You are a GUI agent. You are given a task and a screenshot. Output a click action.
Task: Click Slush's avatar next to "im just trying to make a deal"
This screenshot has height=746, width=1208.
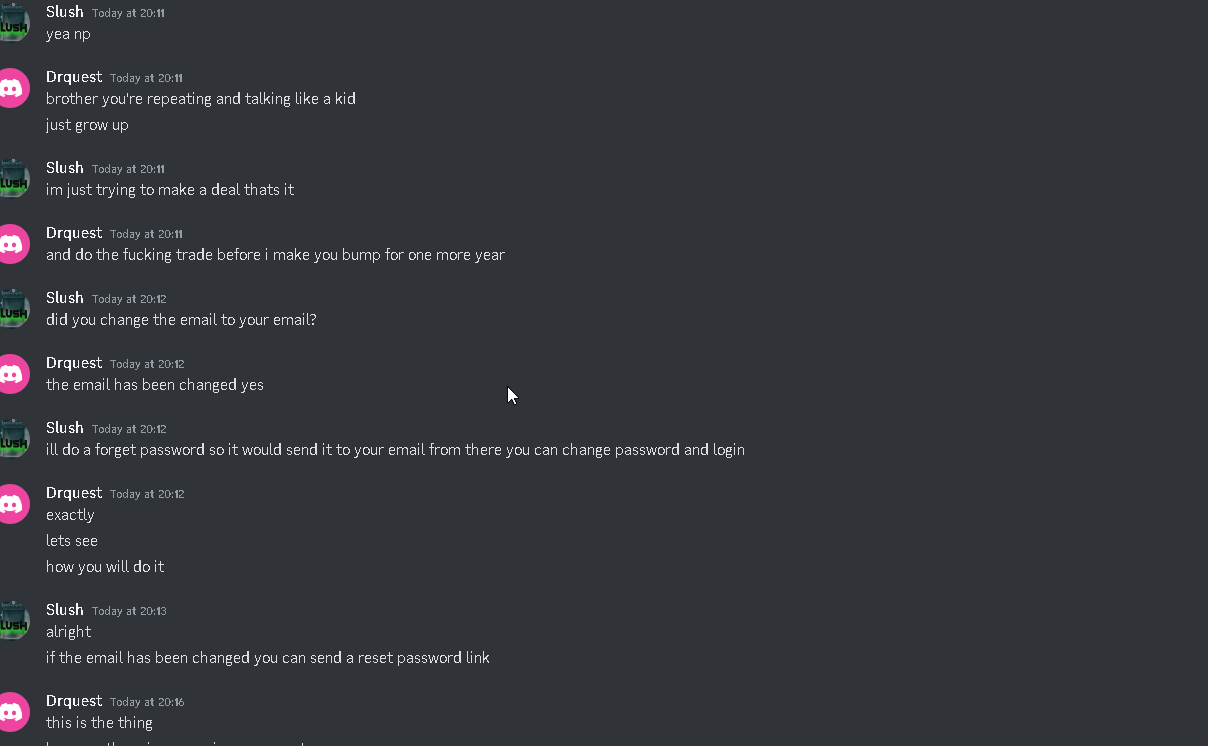tap(11, 179)
